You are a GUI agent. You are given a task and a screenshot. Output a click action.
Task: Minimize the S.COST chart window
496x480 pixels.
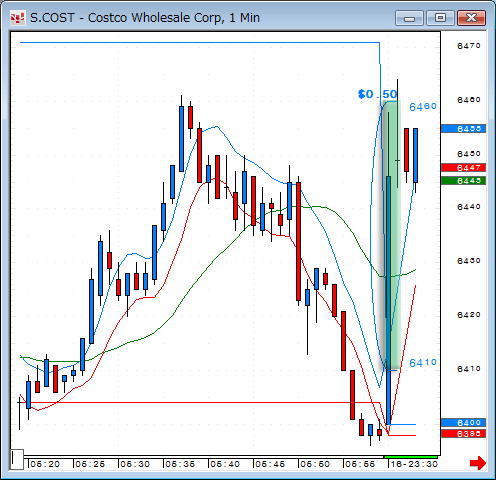click(409, 18)
